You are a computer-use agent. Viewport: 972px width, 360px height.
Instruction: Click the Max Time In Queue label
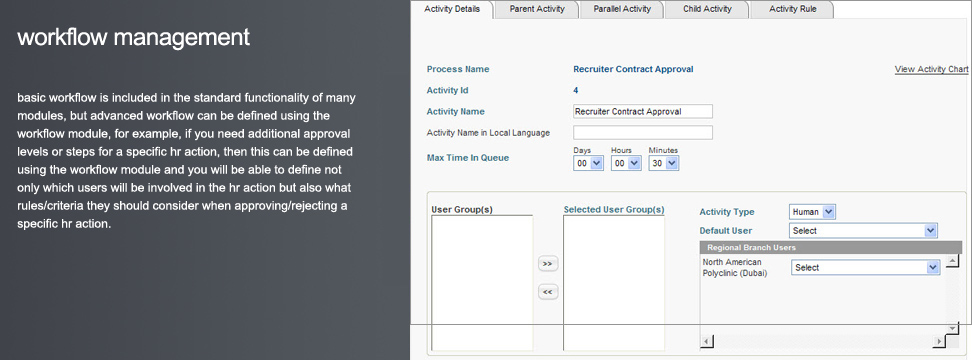(468, 158)
